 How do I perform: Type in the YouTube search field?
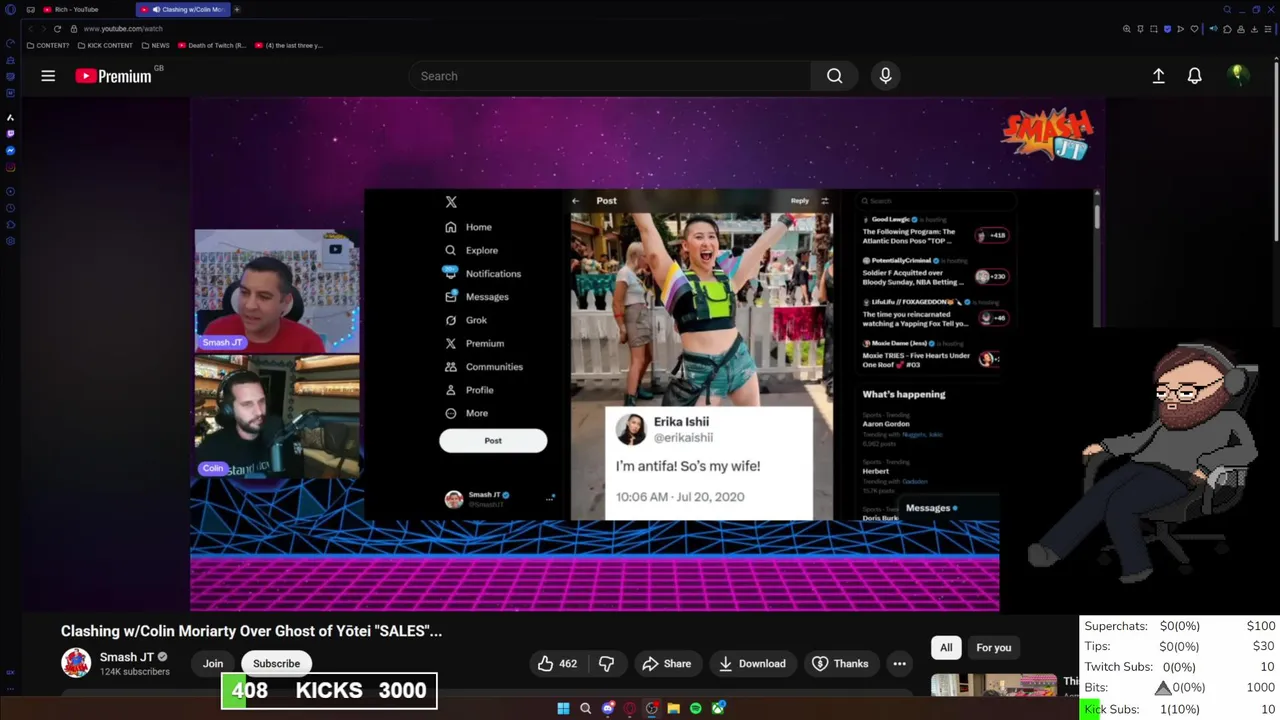(610, 76)
